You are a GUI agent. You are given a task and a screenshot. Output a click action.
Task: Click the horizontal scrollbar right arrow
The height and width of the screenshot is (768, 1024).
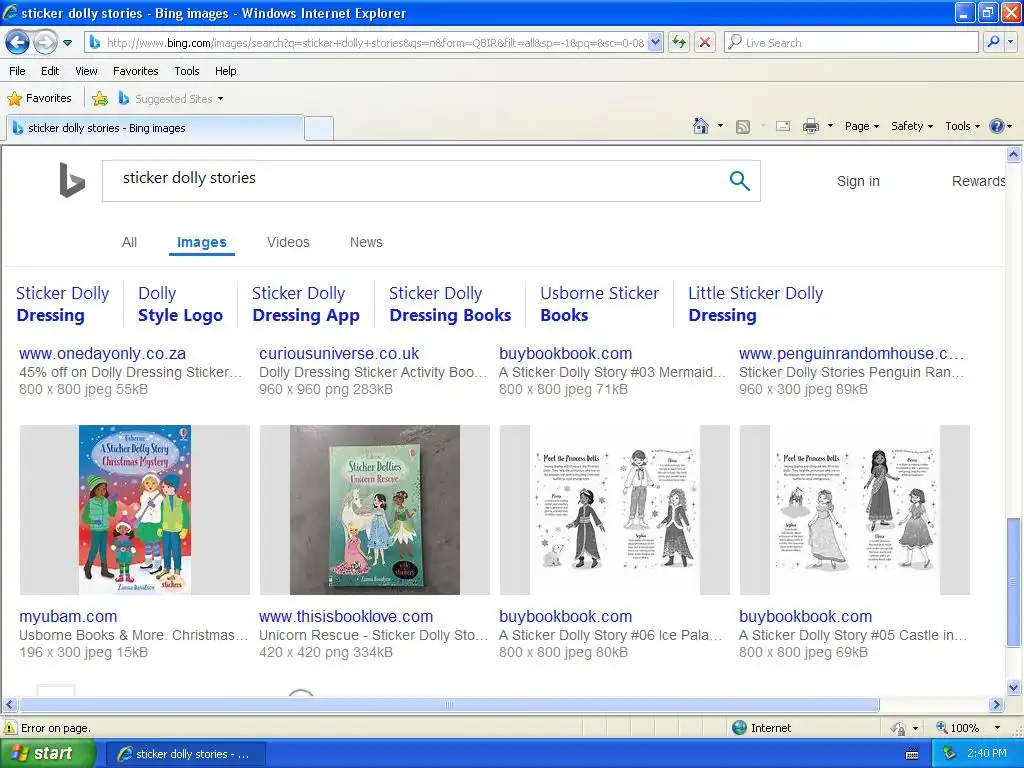point(997,705)
